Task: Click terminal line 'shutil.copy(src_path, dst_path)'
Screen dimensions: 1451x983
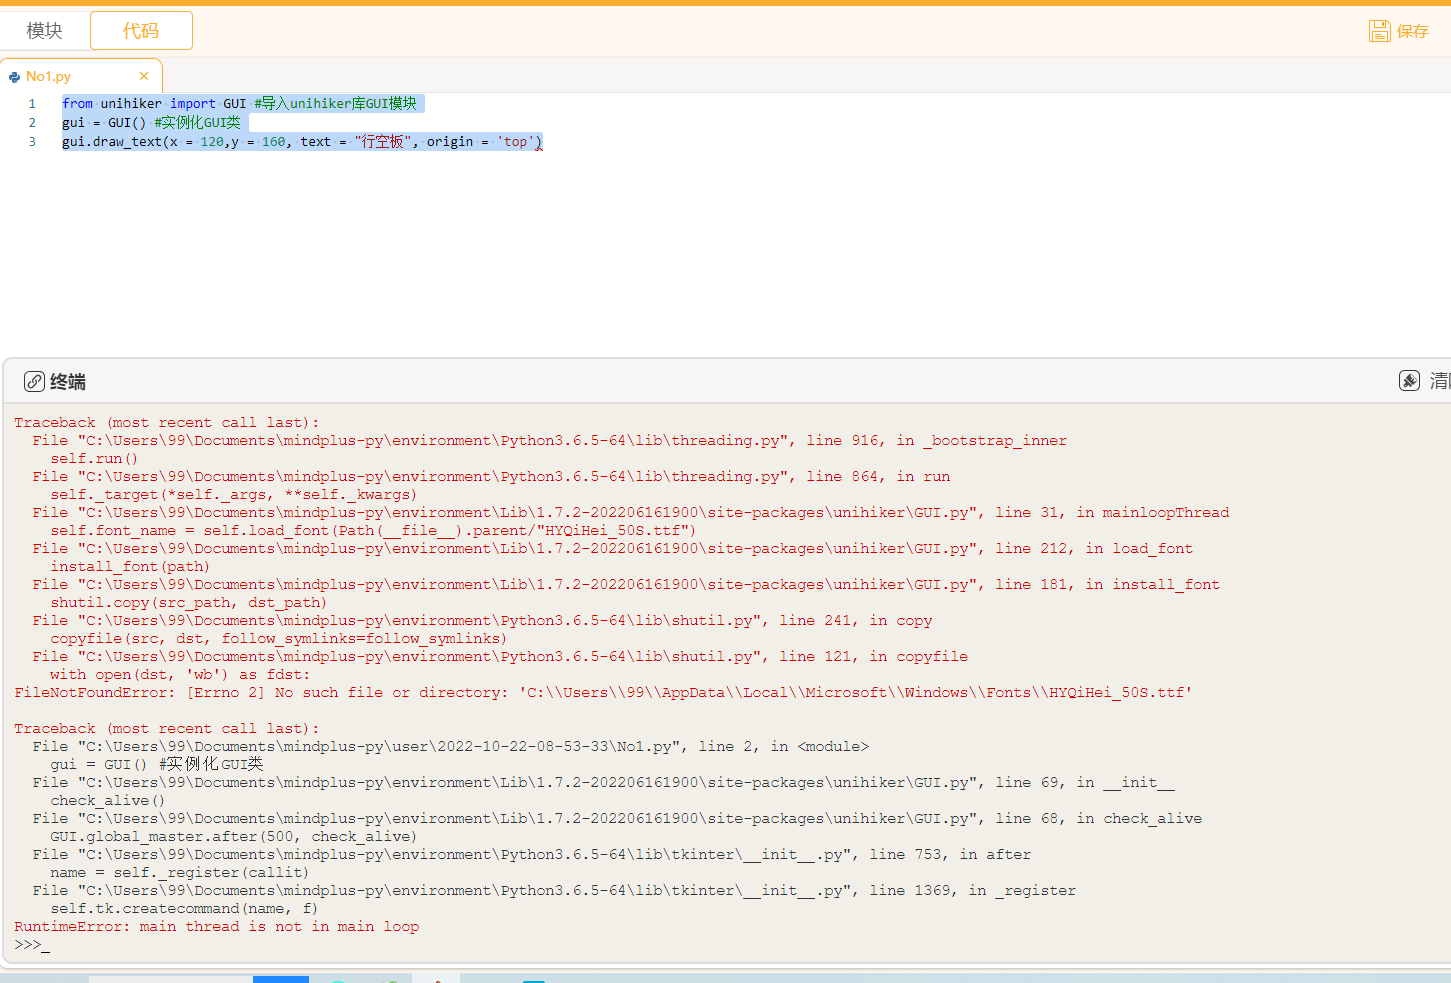Action: [189, 602]
